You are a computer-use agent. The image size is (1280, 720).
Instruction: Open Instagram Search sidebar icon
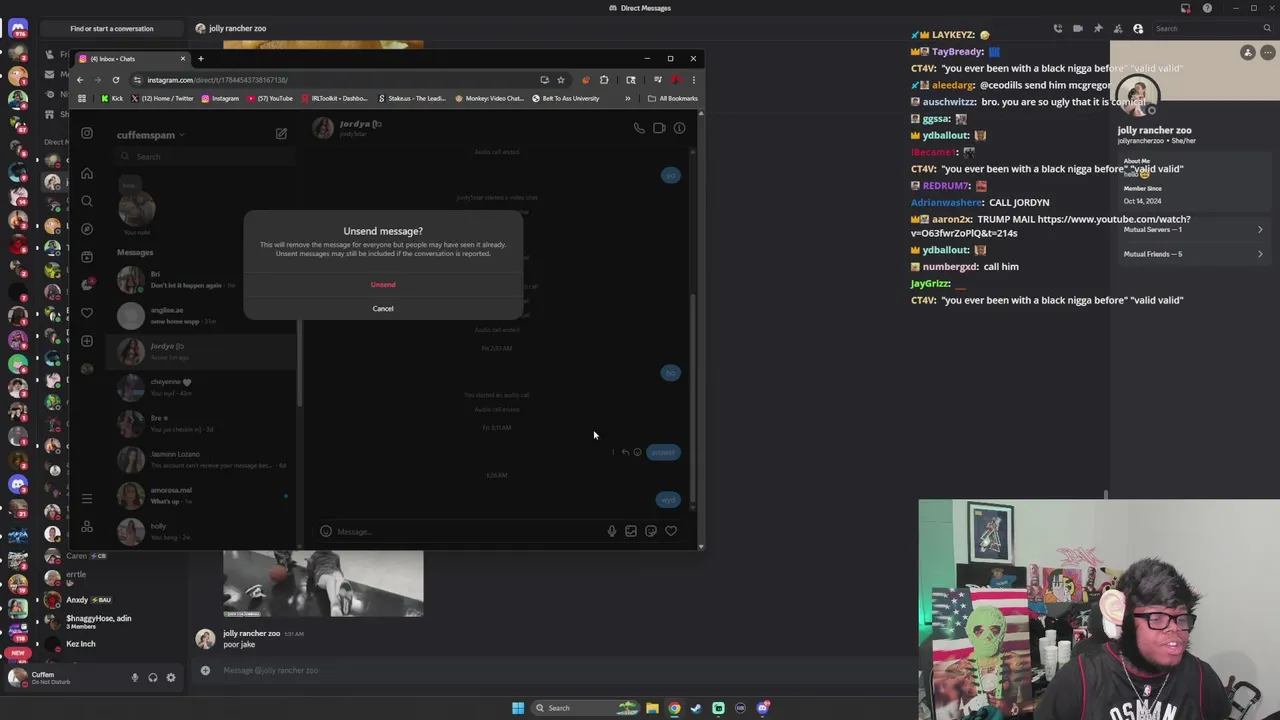tap(87, 201)
